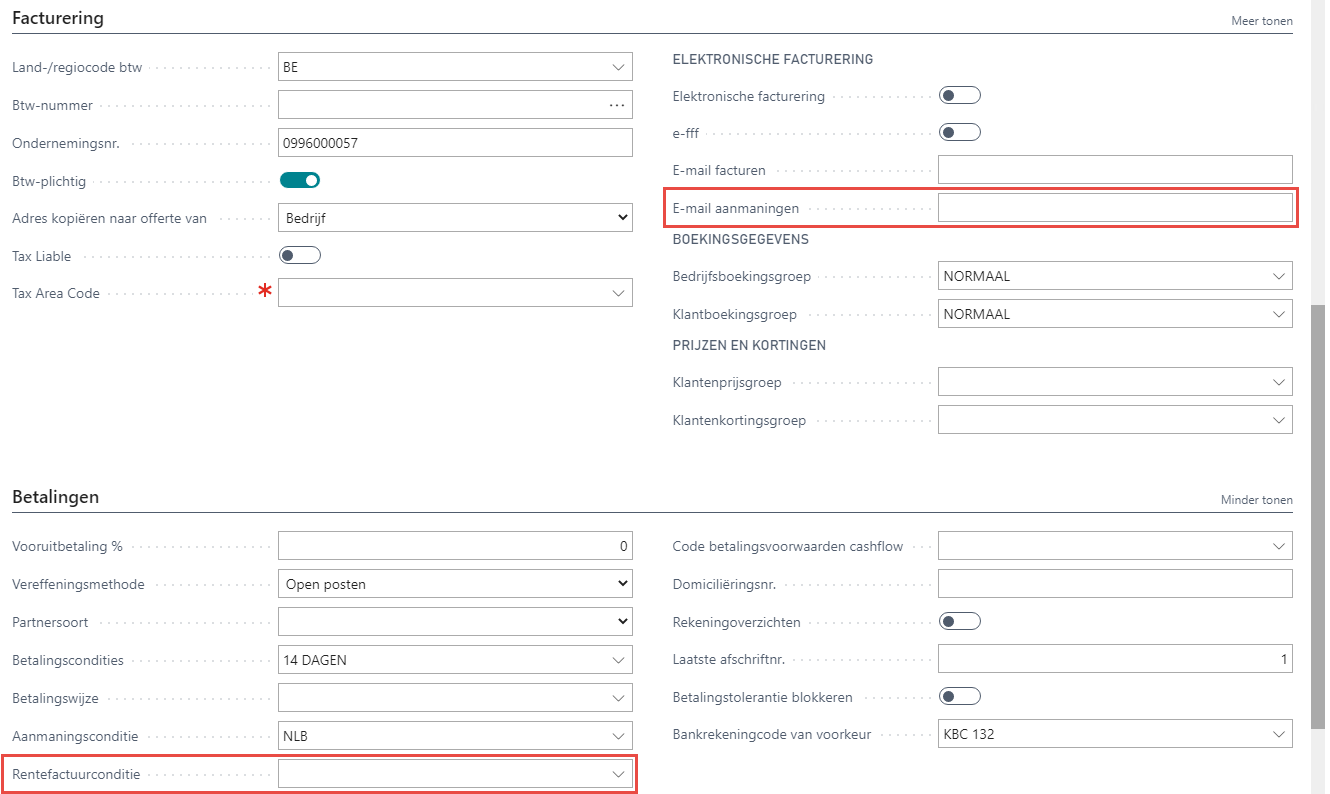Click the Btw-nummer ellipsis lookup icon

(x=617, y=105)
